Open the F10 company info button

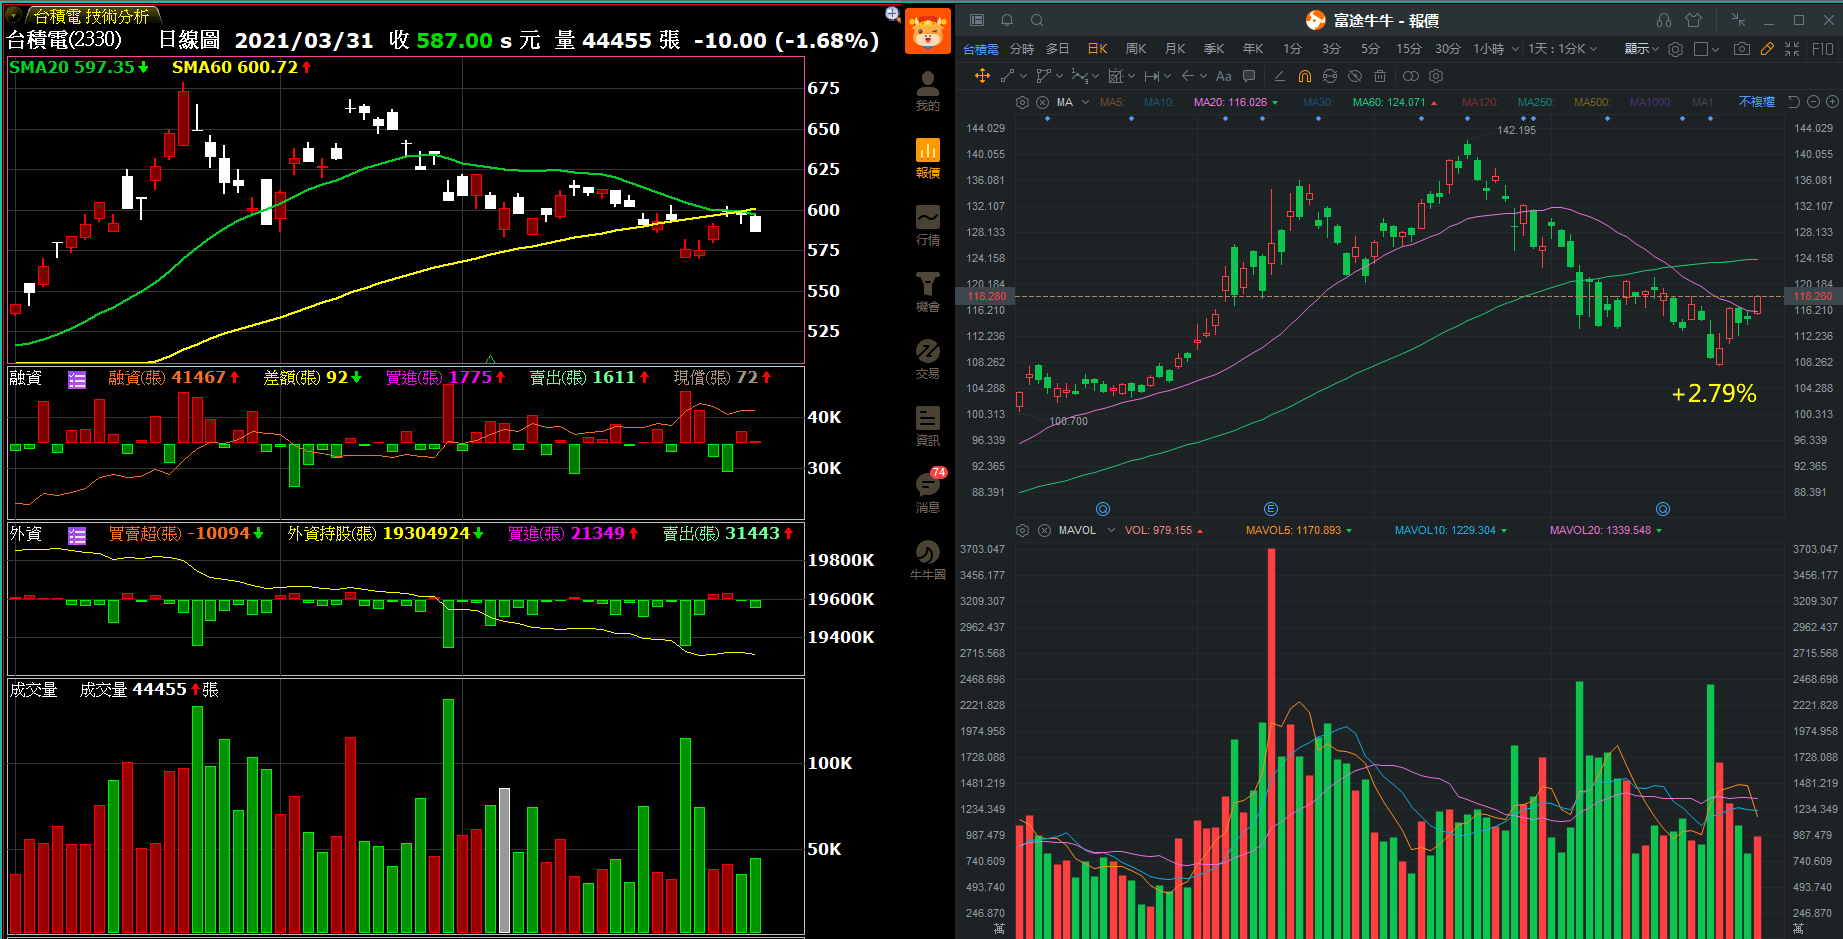1823,49
